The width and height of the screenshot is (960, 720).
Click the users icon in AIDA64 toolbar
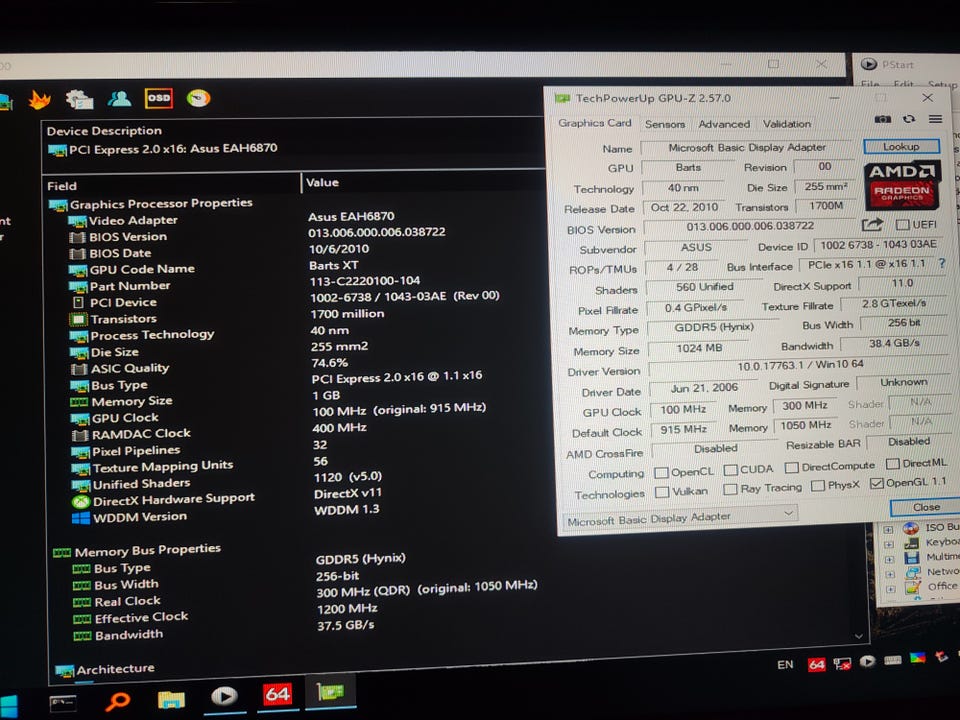coord(119,98)
